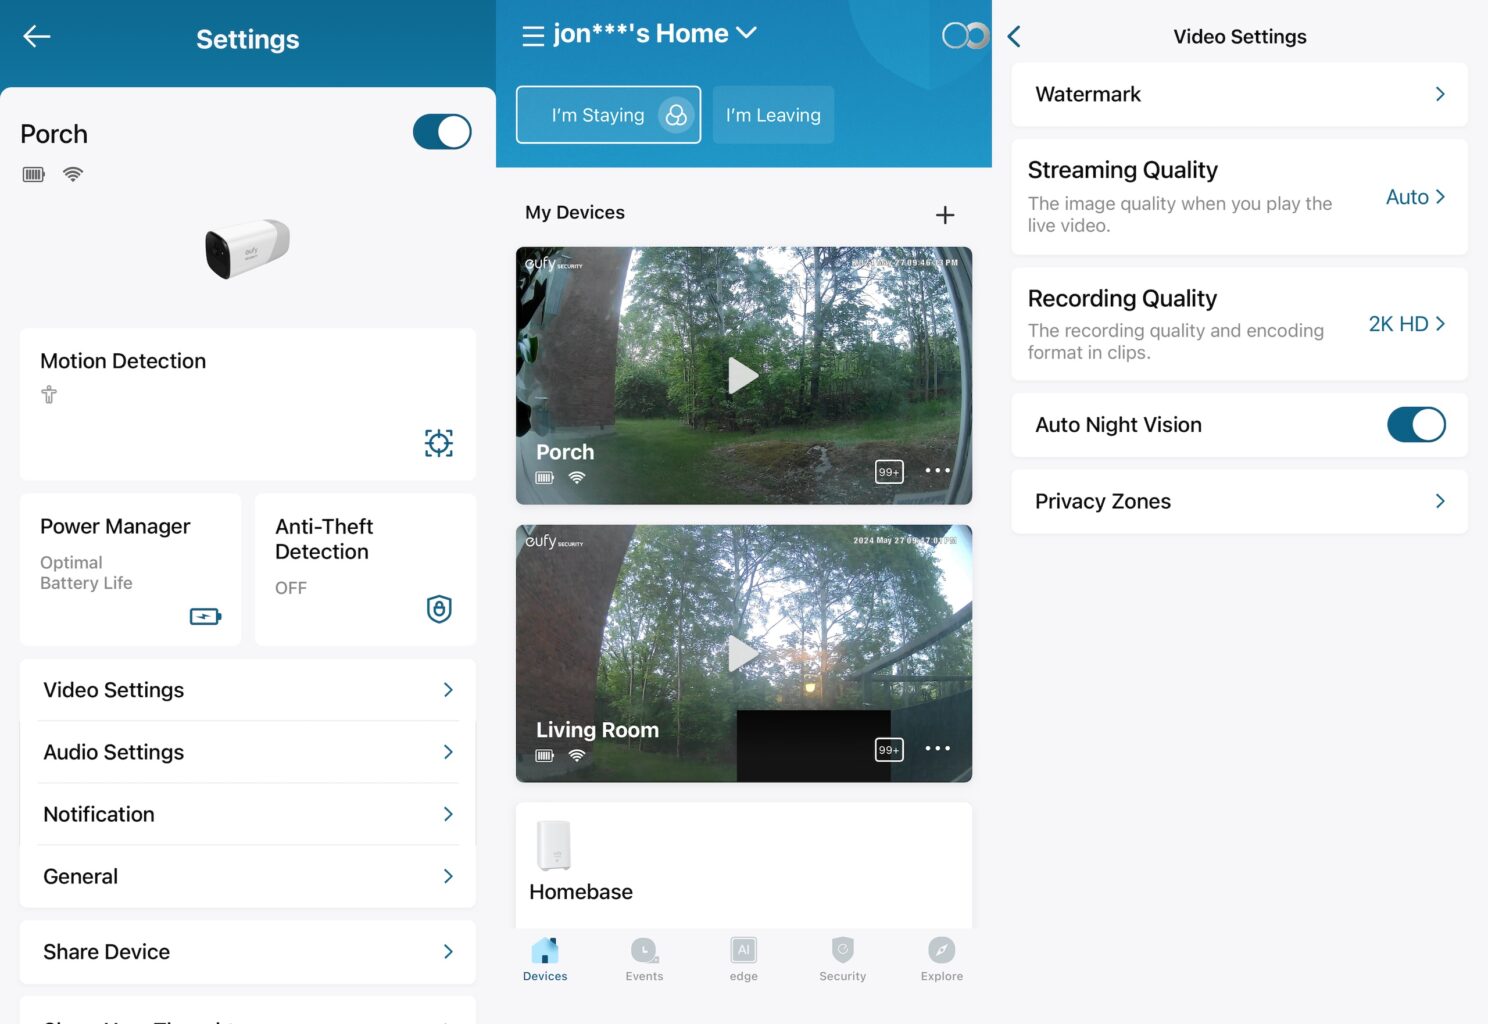The height and width of the screenshot is (1024, 1488).
Task: Turn off the Porch camera switch
Action: [442, 132]
